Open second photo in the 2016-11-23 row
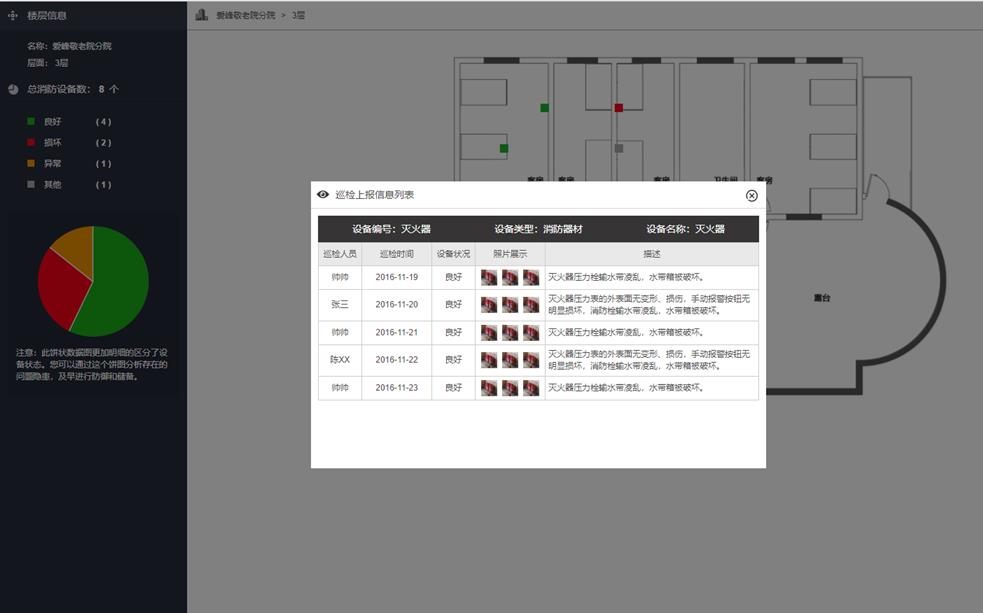Viewport: 983px width, 613px height. pyautogui.click(x=510, y=388)
